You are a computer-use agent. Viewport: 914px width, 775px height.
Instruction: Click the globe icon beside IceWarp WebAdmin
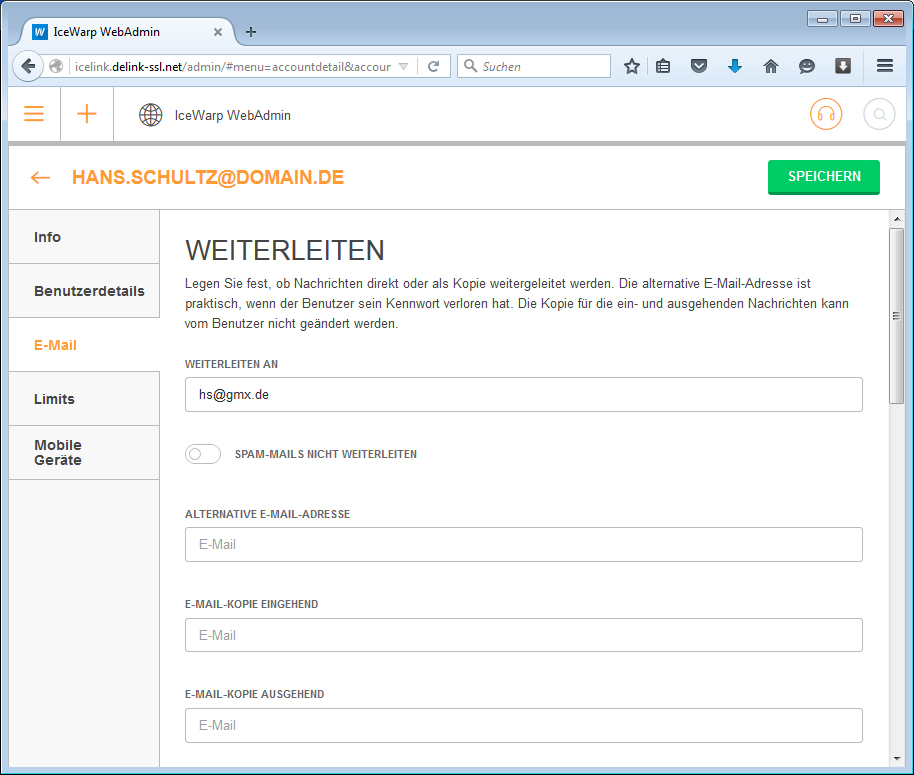tap(151, 115)
